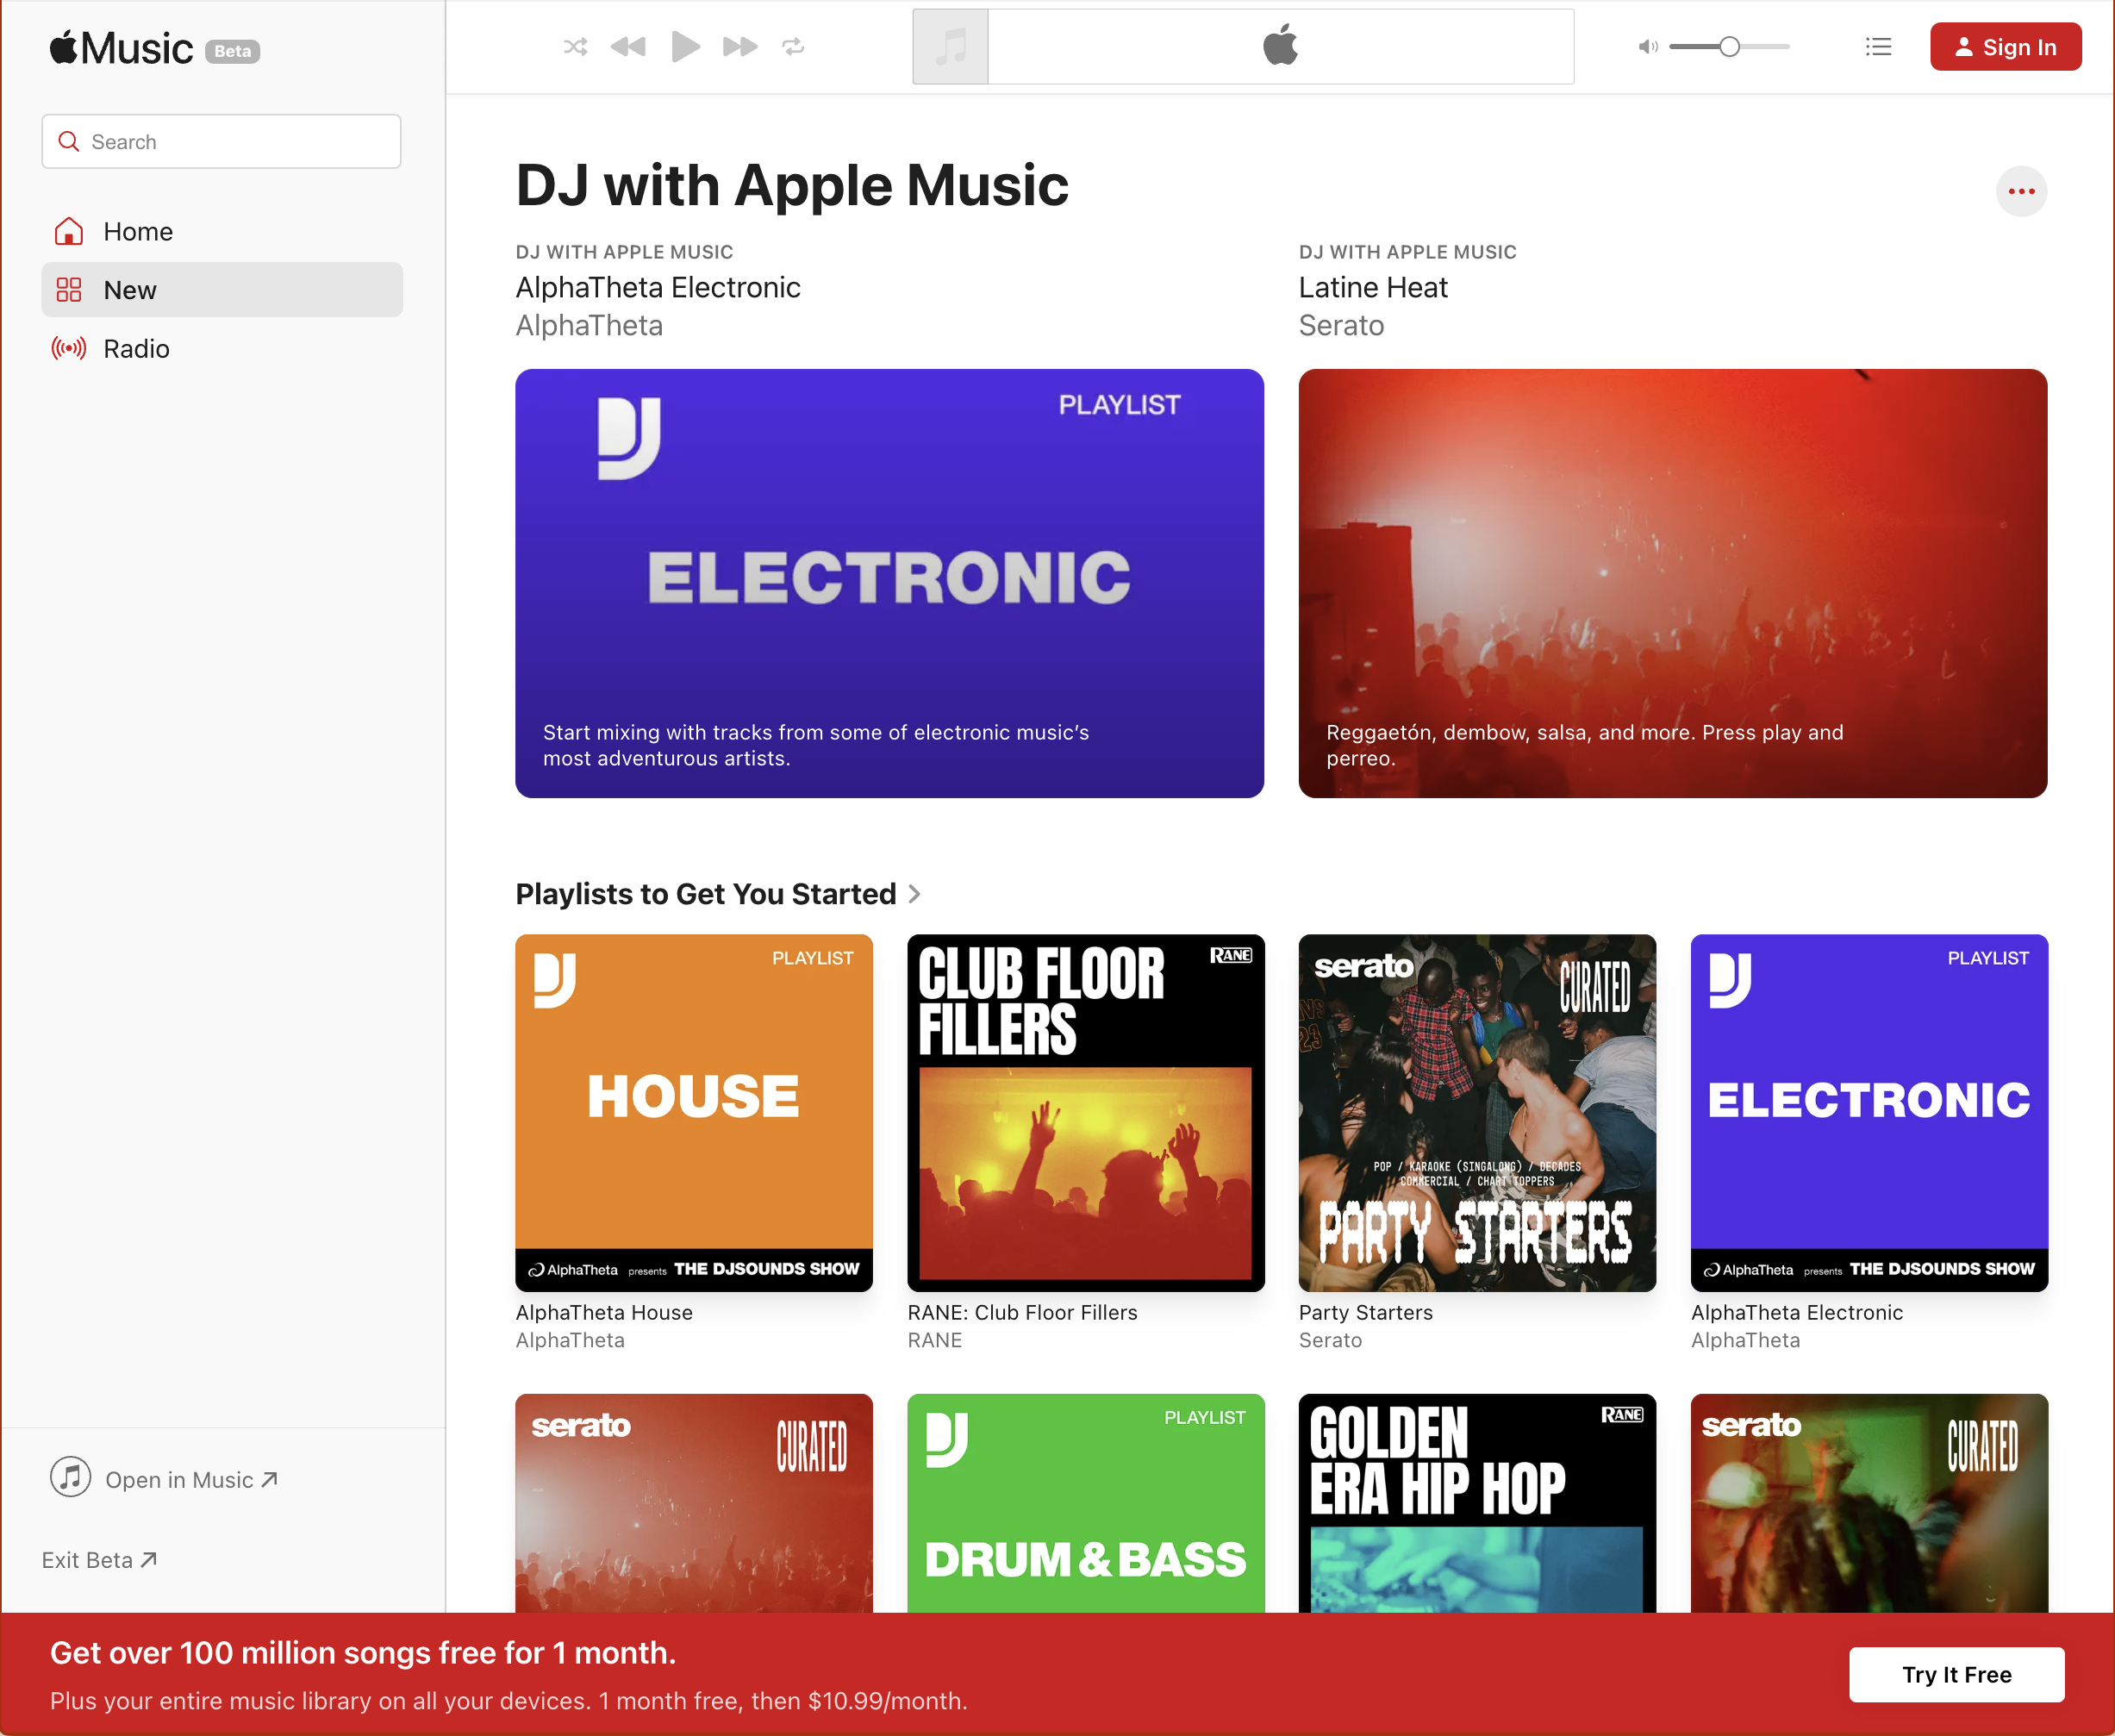Click the Apple logo in player display

tap(1280, 45)
